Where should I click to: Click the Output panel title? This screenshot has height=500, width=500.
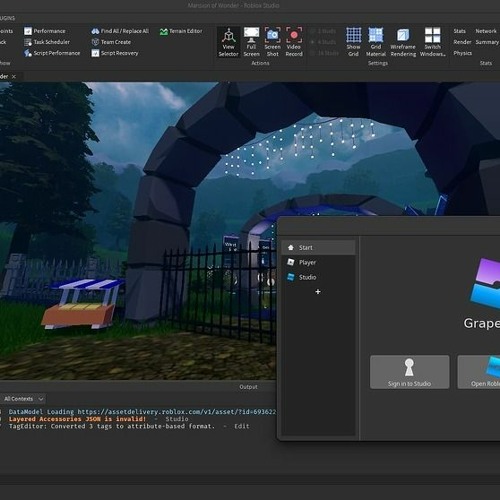[248, 387]
